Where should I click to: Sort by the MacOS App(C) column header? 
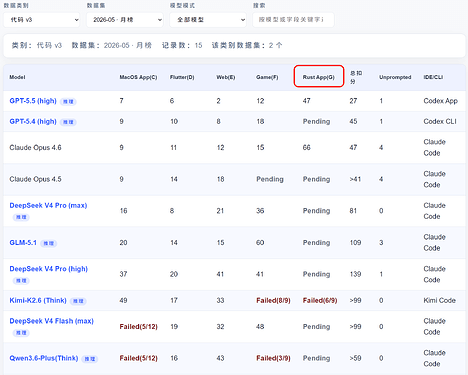138,77
